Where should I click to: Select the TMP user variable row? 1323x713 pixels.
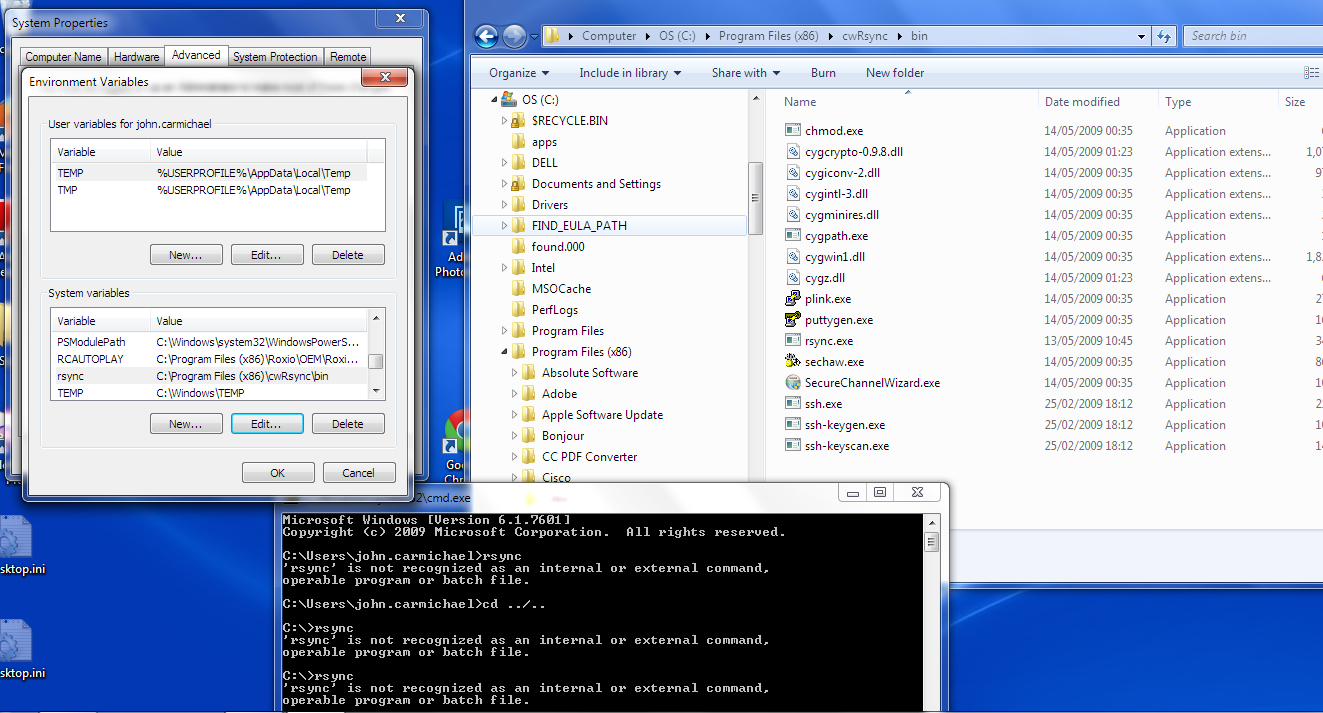[x=210, y=190]
